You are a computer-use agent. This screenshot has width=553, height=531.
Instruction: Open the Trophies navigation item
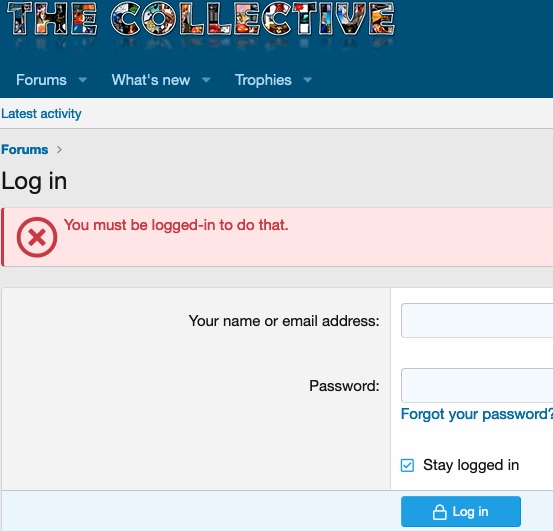tap(263, 80)
